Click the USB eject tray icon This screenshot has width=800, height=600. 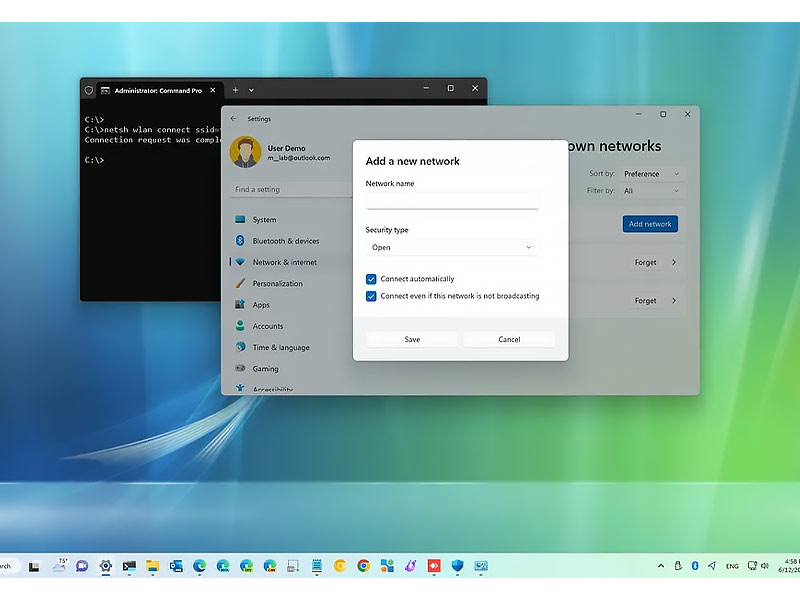(678, 566)
